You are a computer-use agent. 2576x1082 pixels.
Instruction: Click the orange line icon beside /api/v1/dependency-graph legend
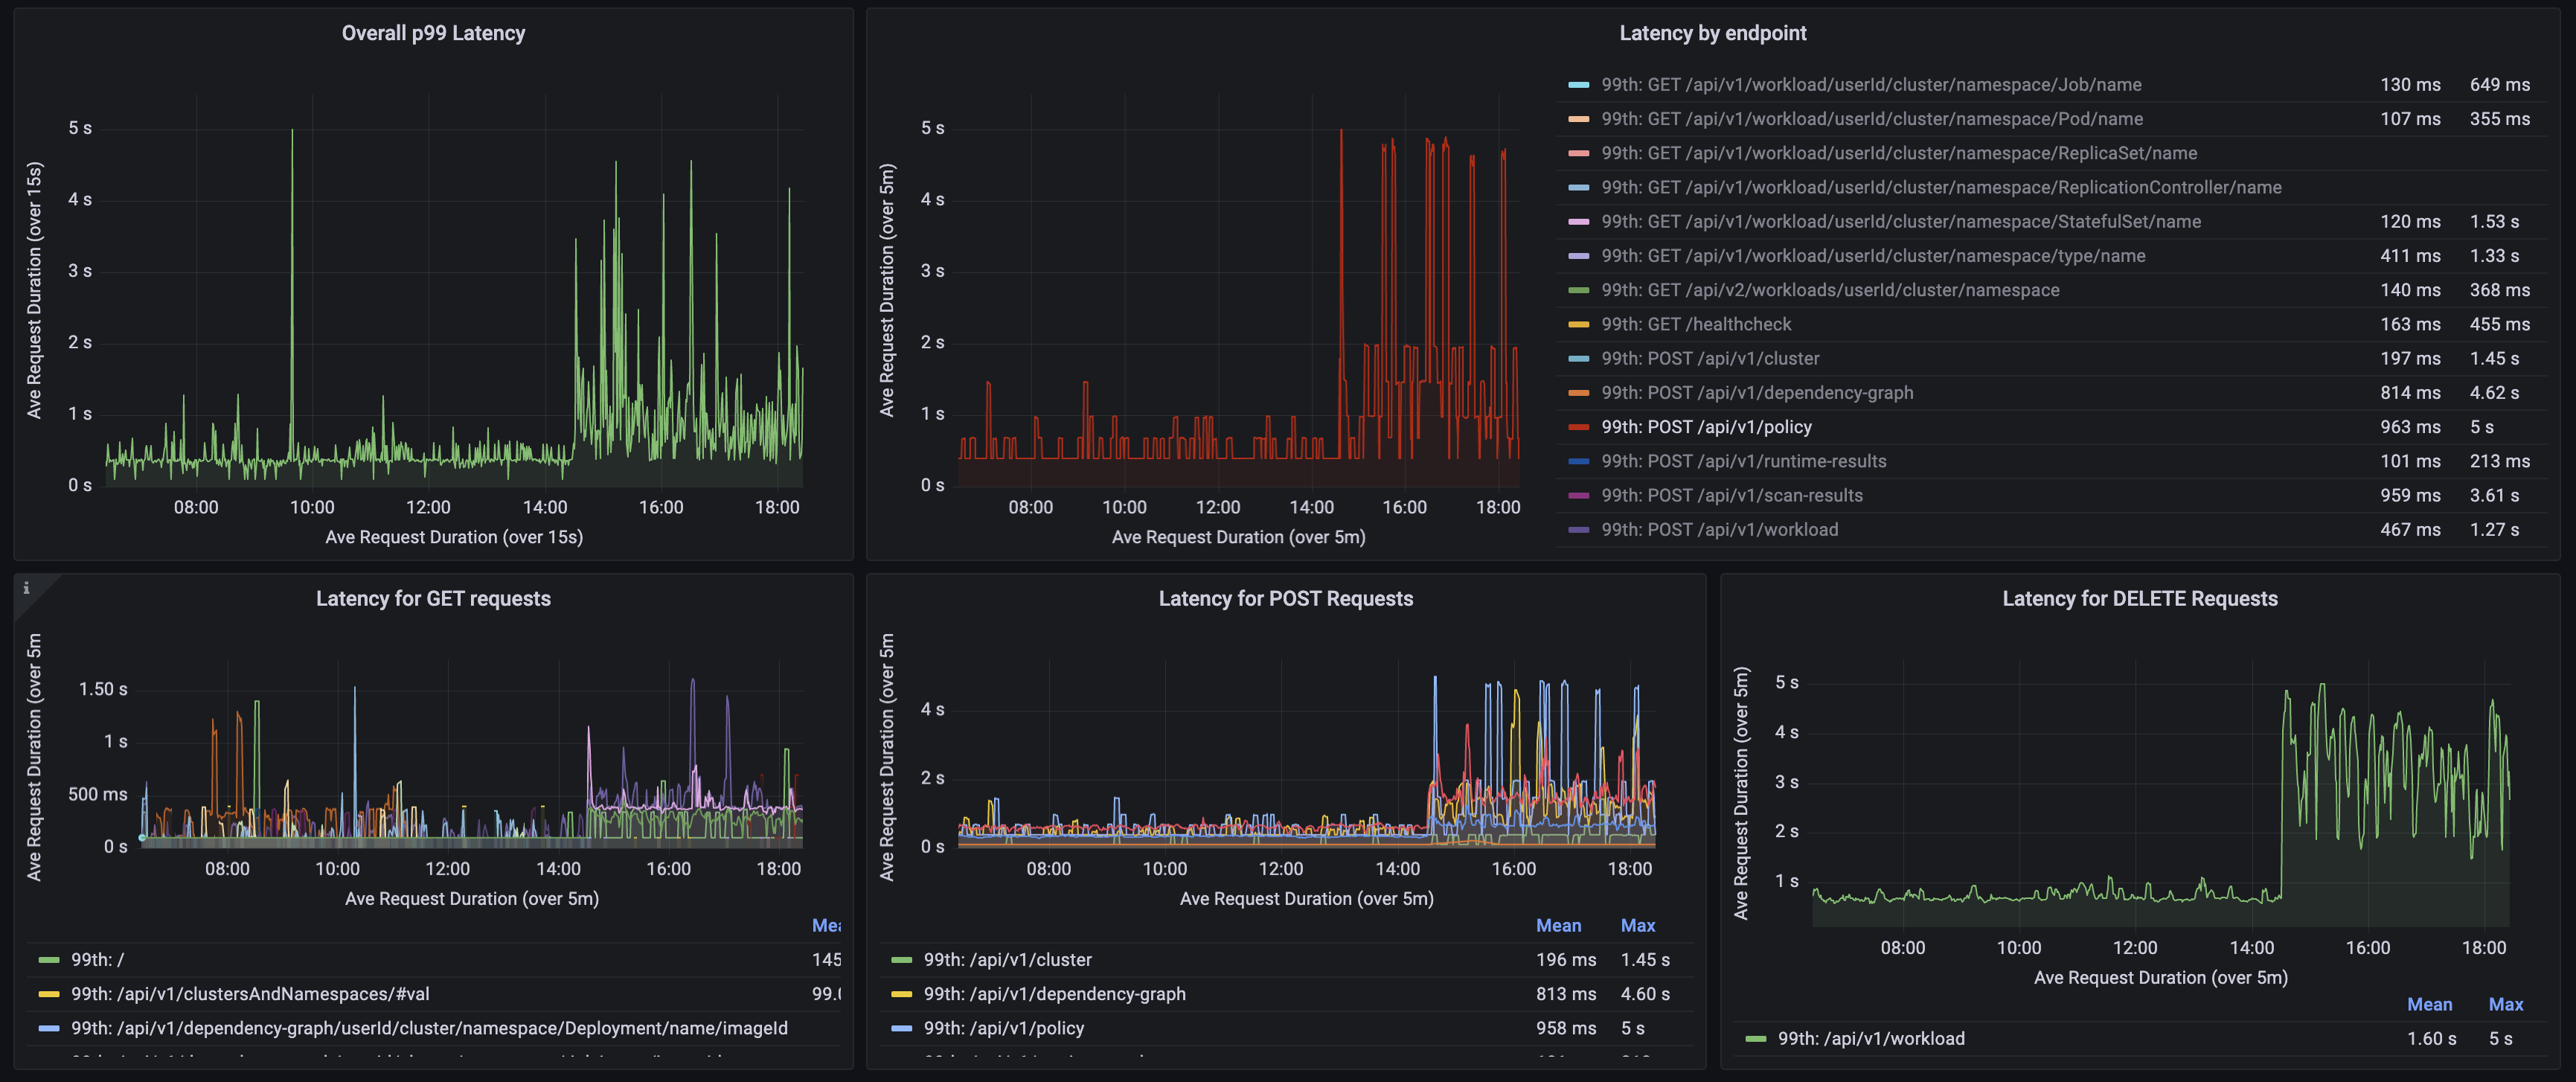tap(1578, 392)
